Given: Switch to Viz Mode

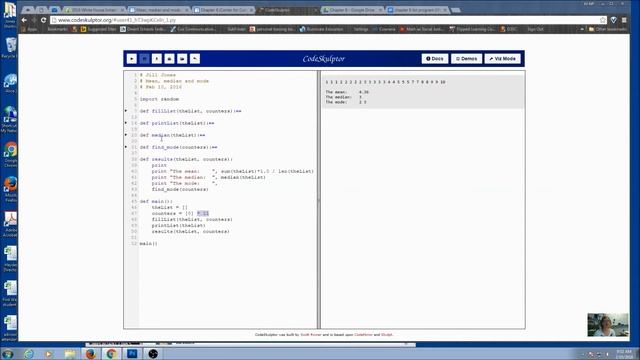Looking at the screenshot, I should pos(502,59).
